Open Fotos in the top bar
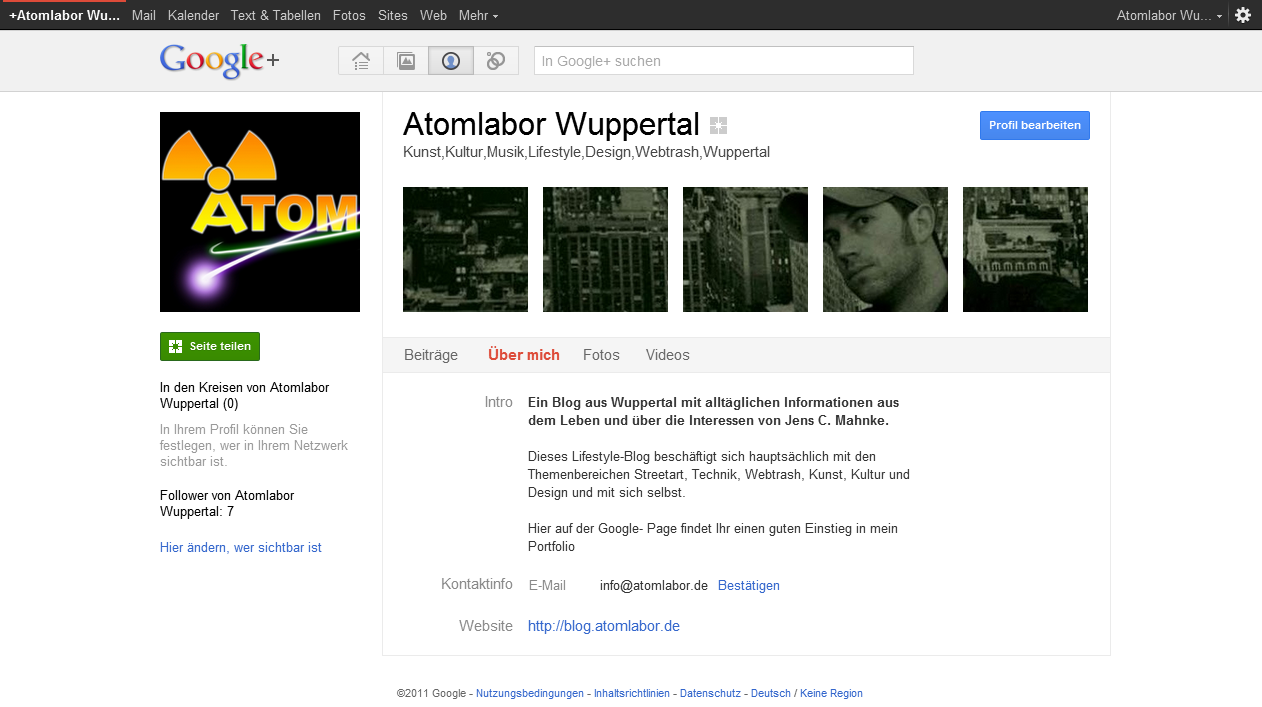1262x707 pixels. 349,15
